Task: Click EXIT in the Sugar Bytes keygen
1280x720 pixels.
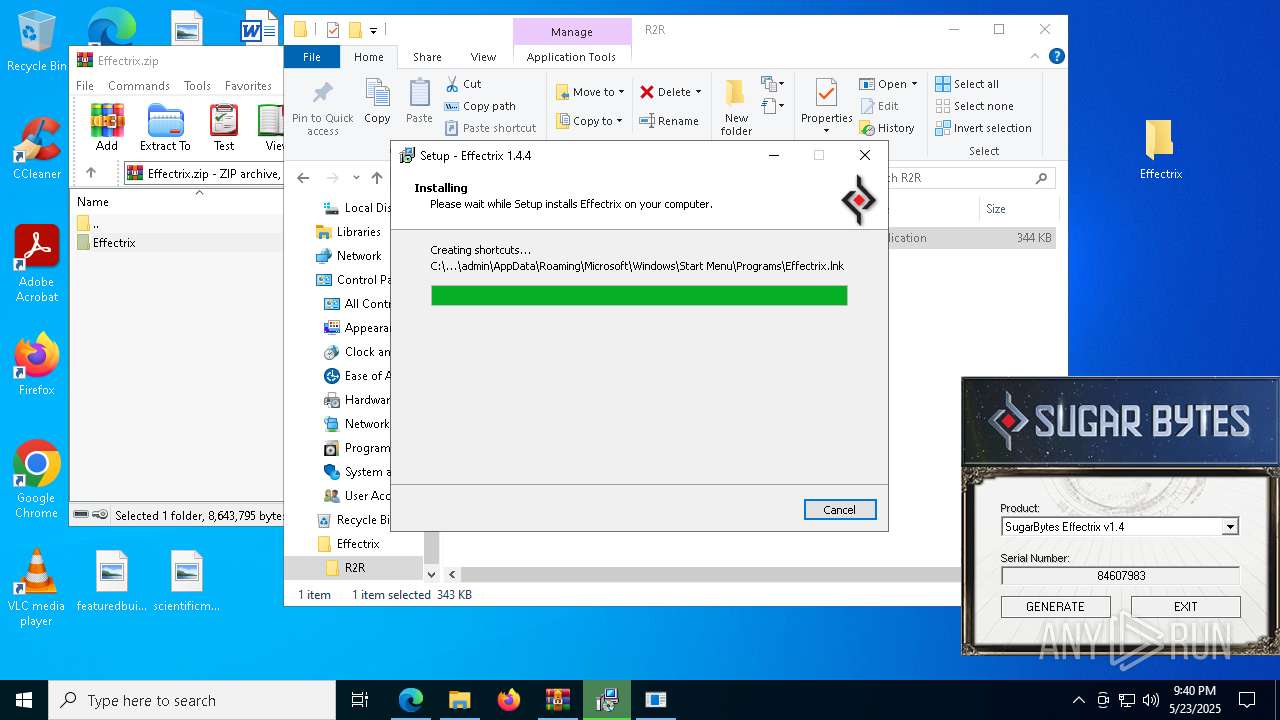Action: (1186, 607)
